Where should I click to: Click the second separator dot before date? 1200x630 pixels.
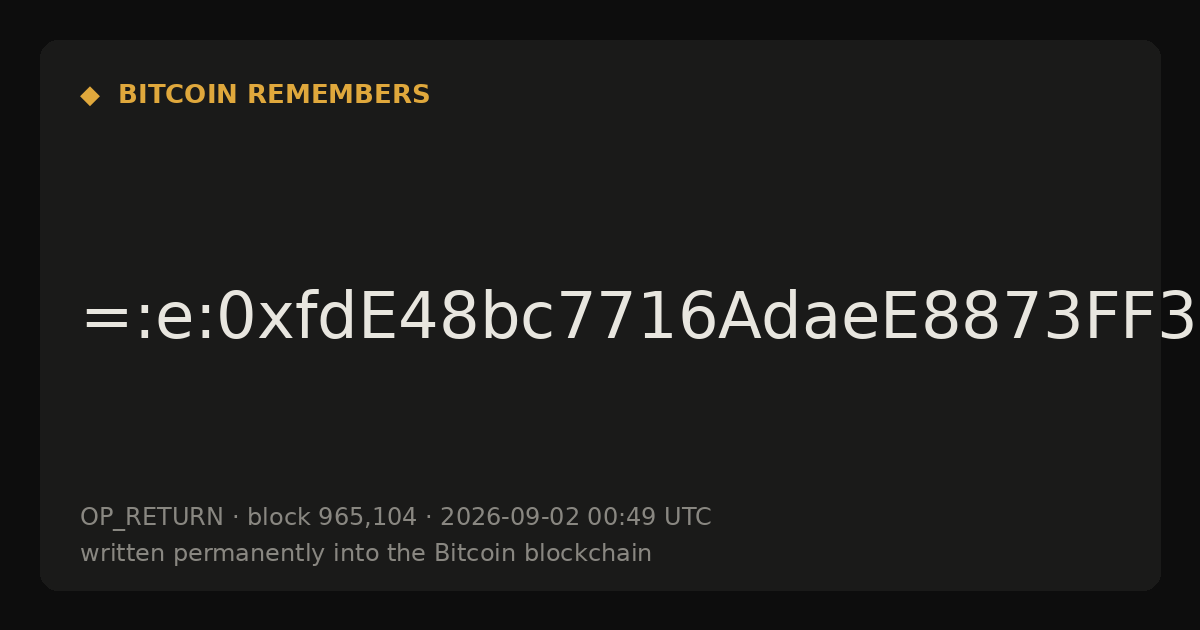click(429, 518)
